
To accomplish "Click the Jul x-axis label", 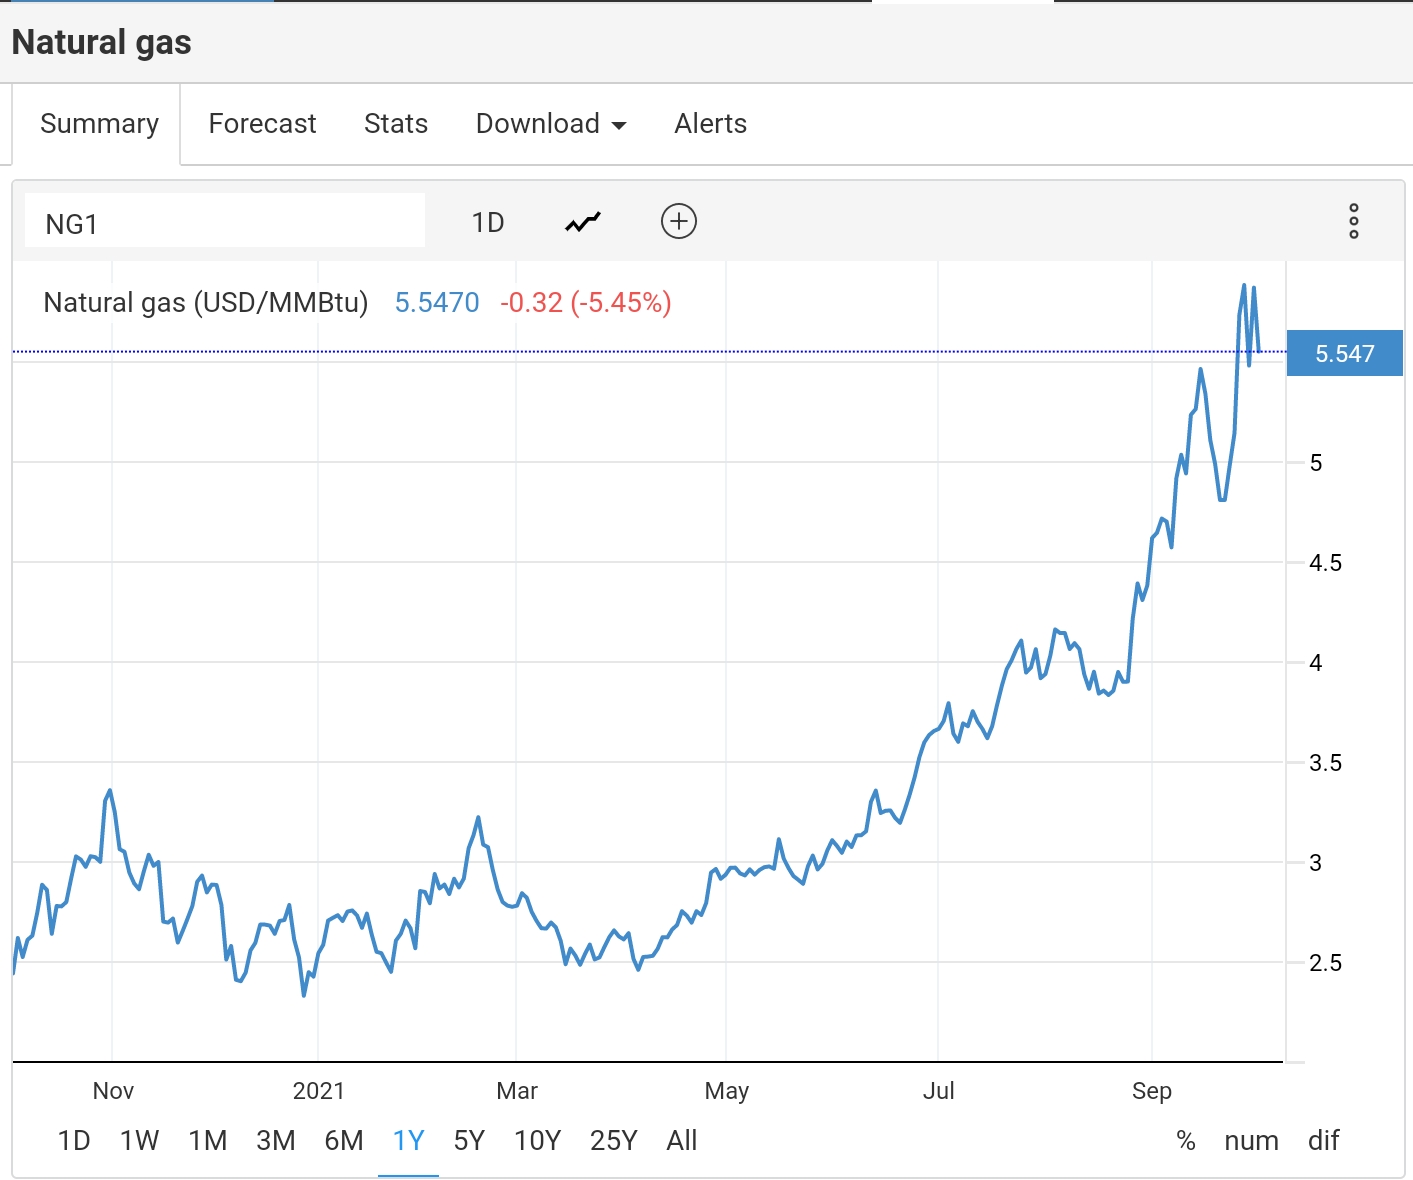I will [939, 1091].
